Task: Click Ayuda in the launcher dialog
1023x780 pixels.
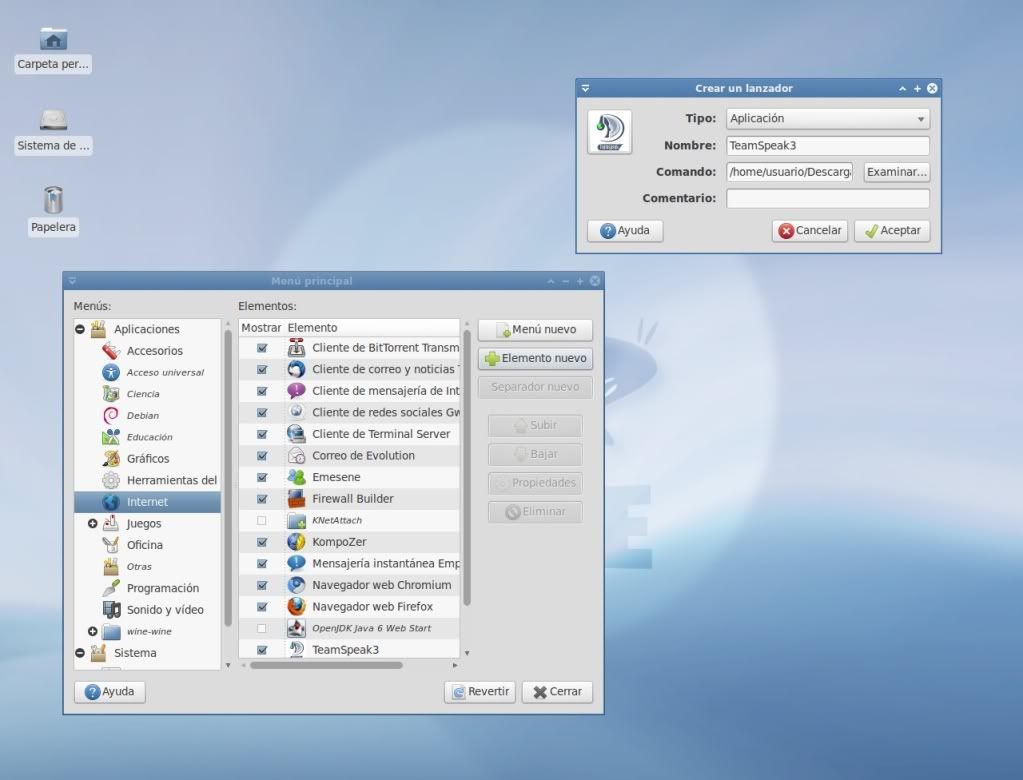Action: (x=625, y=230)
